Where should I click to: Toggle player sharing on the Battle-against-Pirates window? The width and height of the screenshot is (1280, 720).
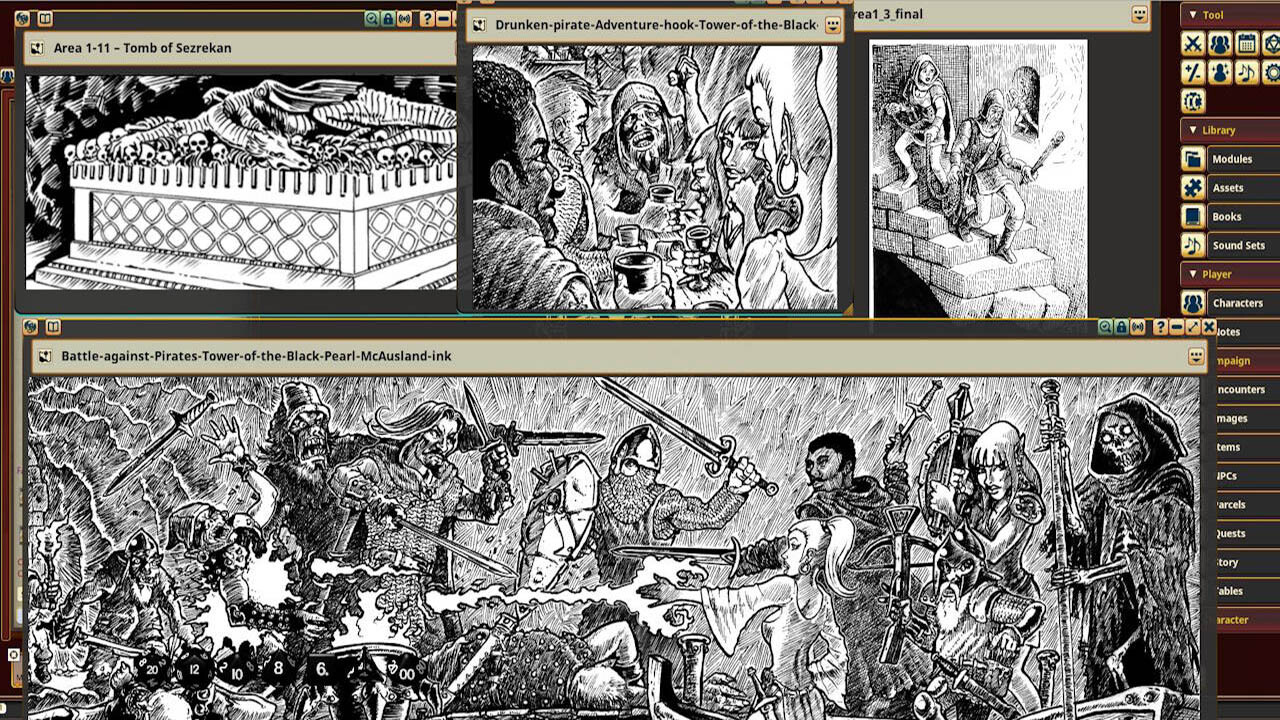[x=1136, y=327]
